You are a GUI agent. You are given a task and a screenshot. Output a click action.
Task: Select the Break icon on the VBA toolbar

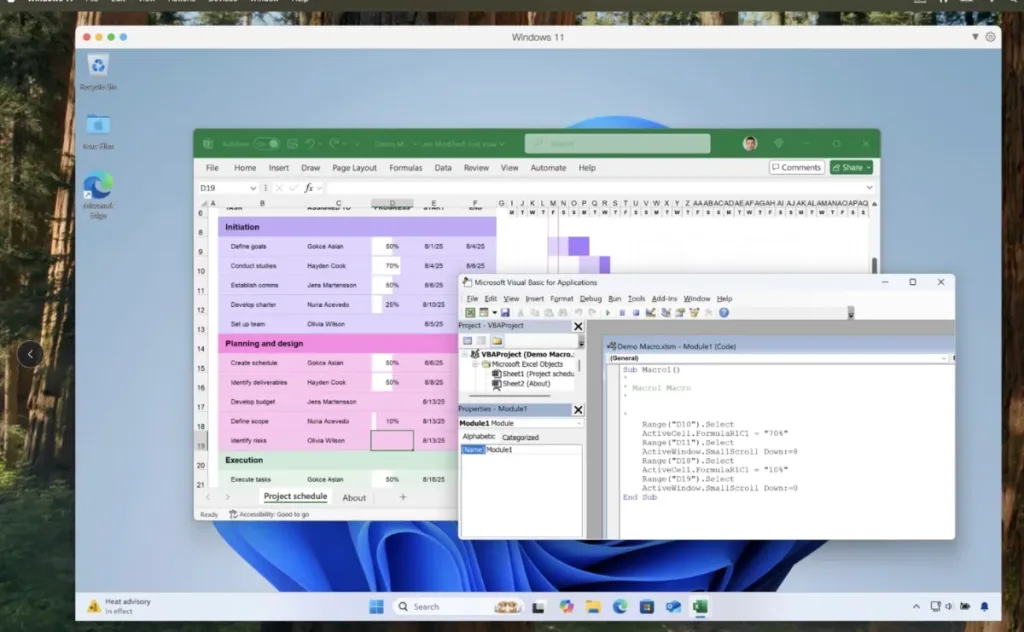point(621,312)
